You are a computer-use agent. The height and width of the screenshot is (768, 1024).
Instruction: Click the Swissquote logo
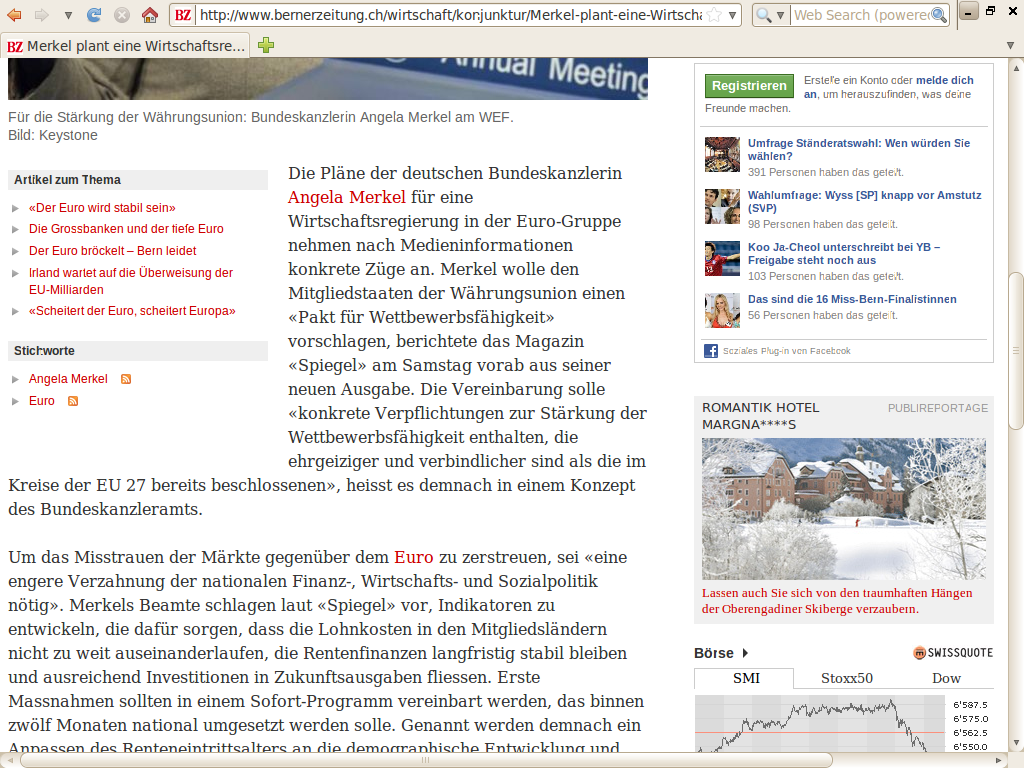(x=953, y=652)
